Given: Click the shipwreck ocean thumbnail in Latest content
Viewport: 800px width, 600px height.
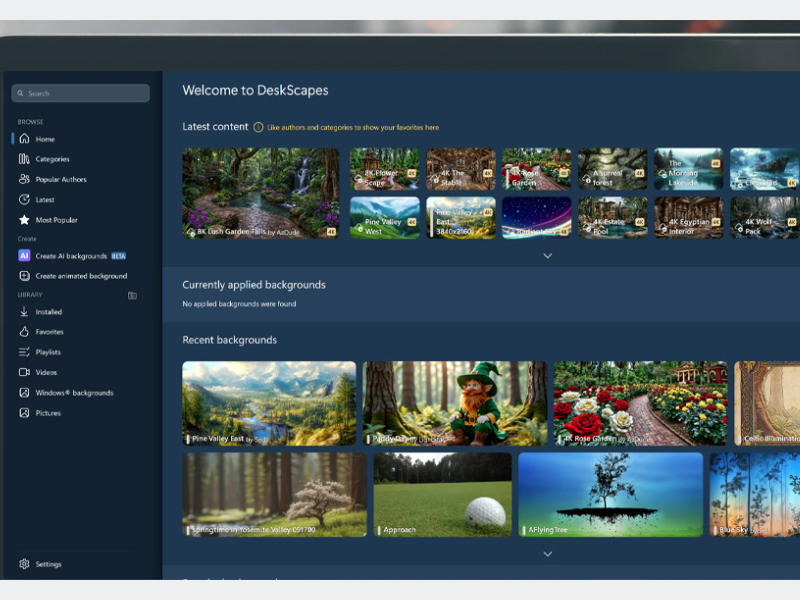Looking at the screenshot, I should (765, 169).
